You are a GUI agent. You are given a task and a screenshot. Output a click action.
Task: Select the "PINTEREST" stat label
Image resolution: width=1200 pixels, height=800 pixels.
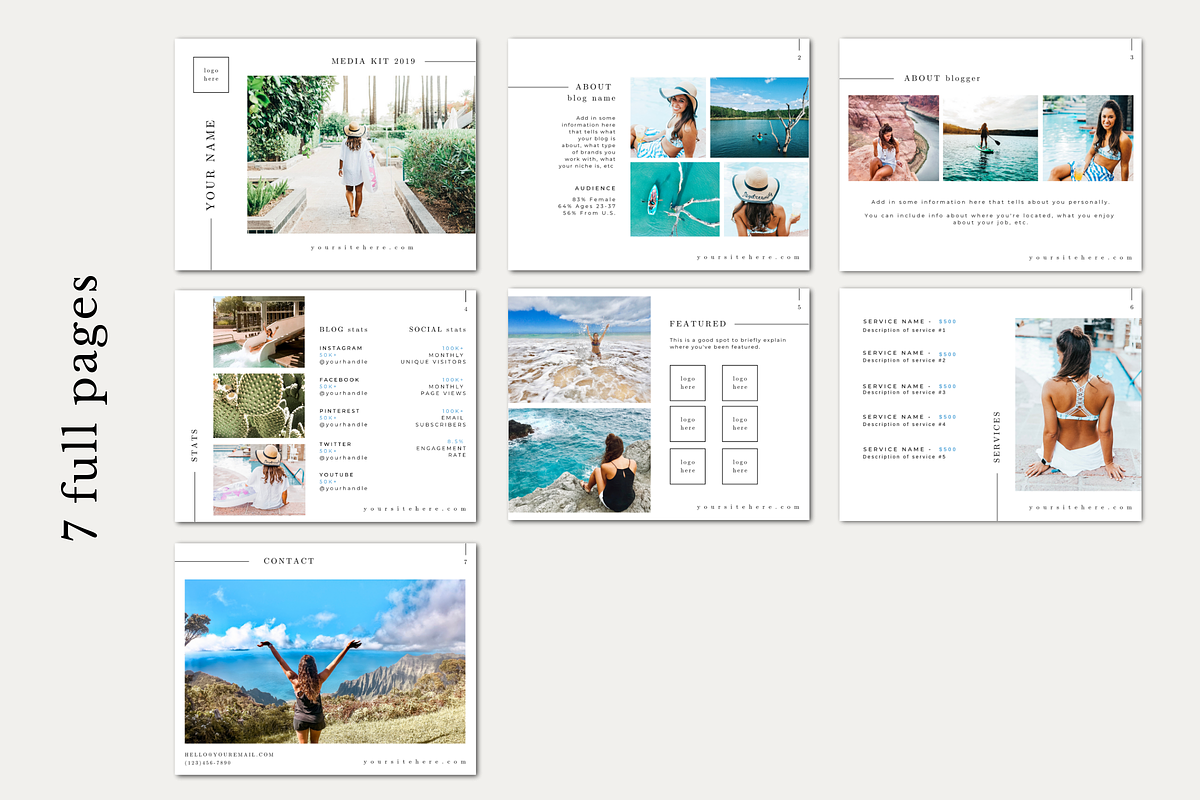[339, 411]
